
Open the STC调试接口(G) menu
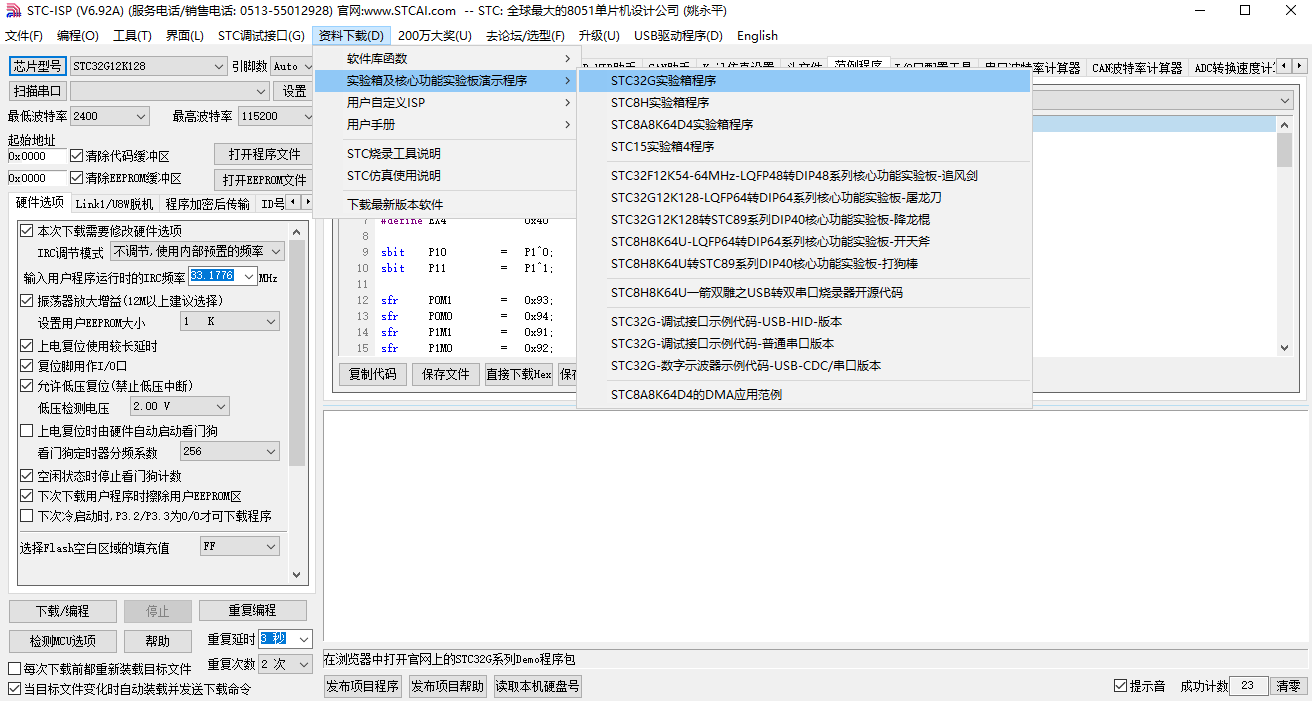pyautogui.click(x=261, y=35)
